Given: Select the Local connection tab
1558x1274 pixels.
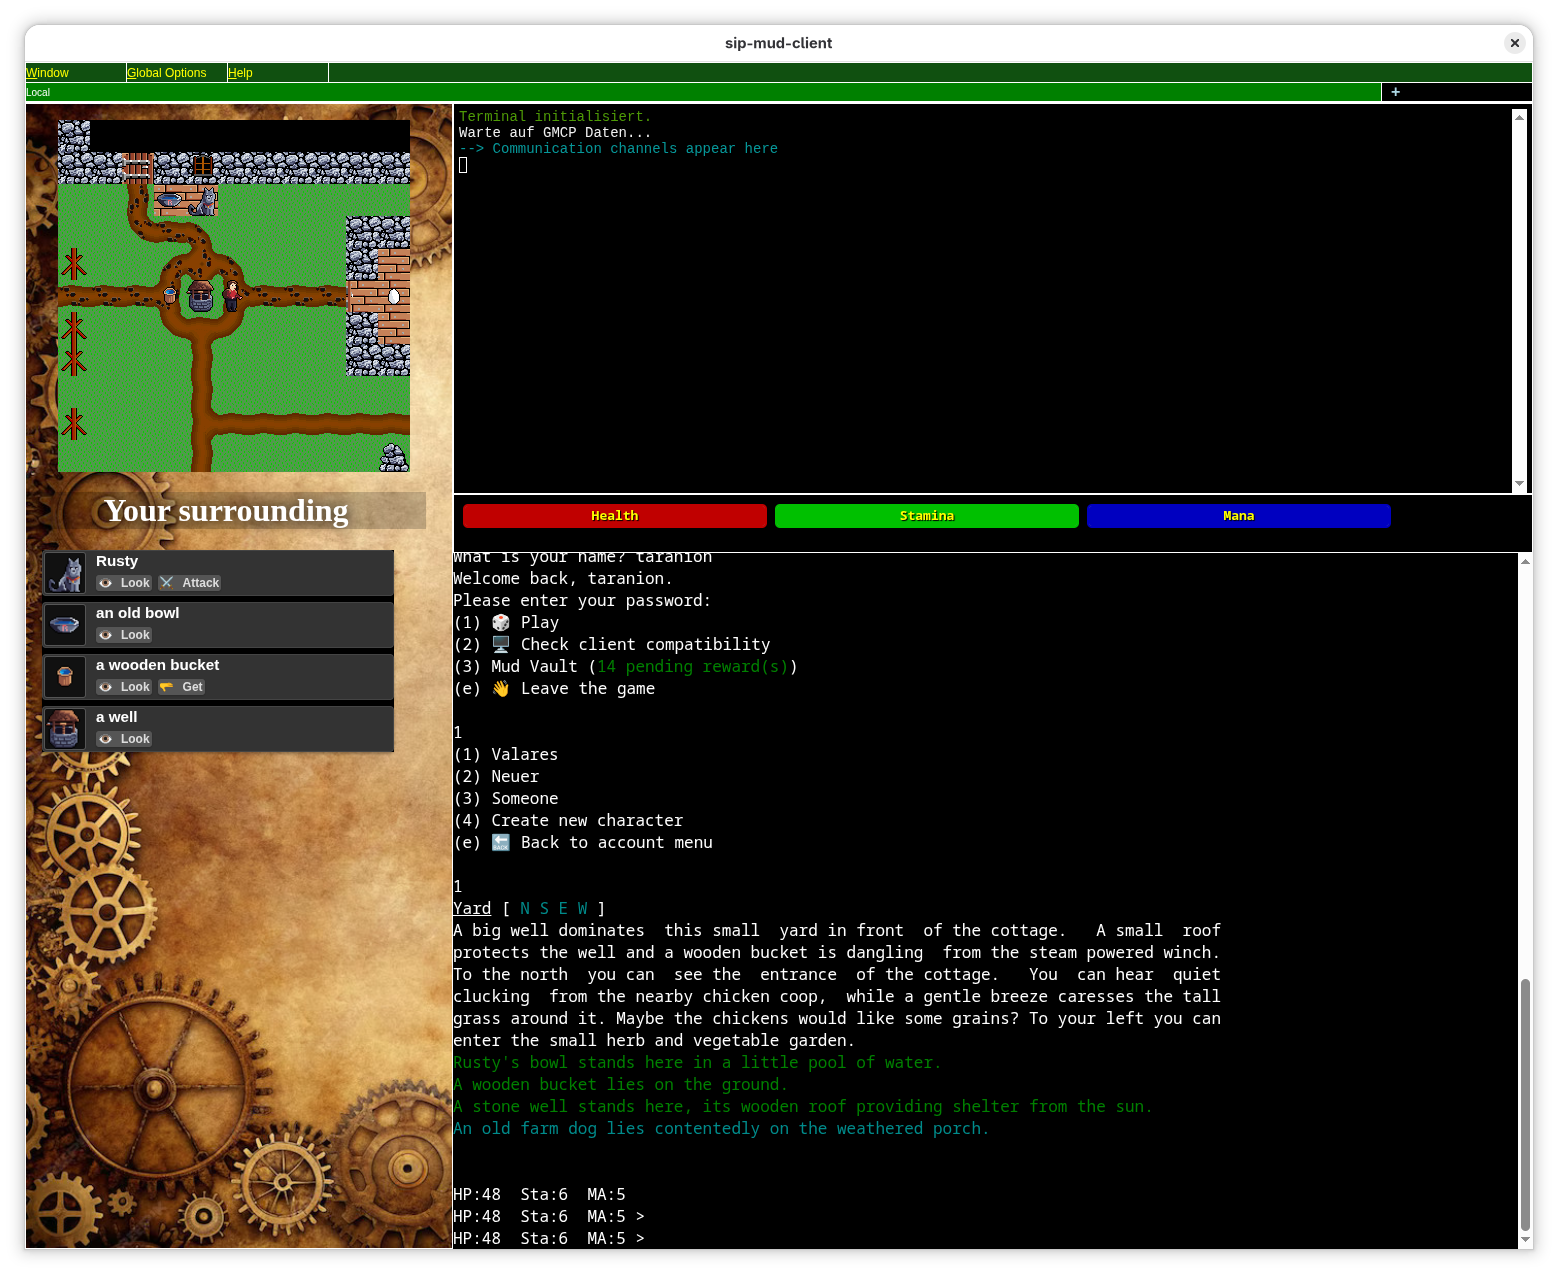Looking at the screenshot, I should [x=38, y=92].
